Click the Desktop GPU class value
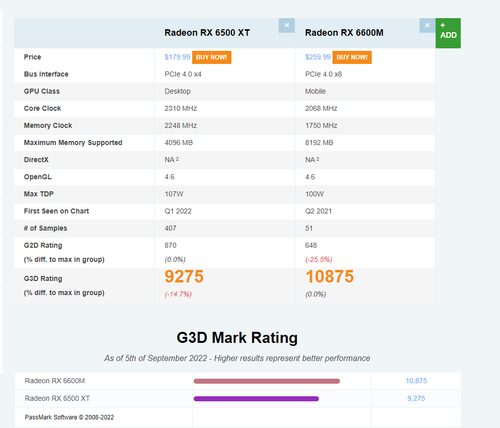The image size is (500, 428). click(x=178, y=91)
